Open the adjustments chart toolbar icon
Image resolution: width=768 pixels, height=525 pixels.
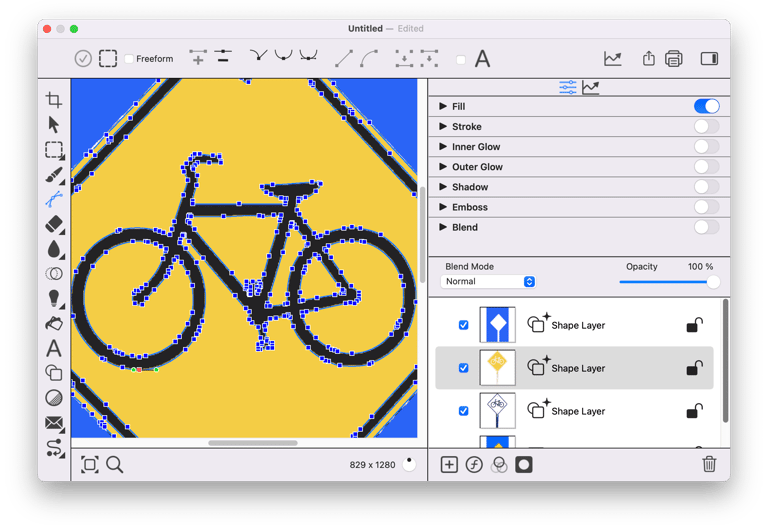(612, 59)
